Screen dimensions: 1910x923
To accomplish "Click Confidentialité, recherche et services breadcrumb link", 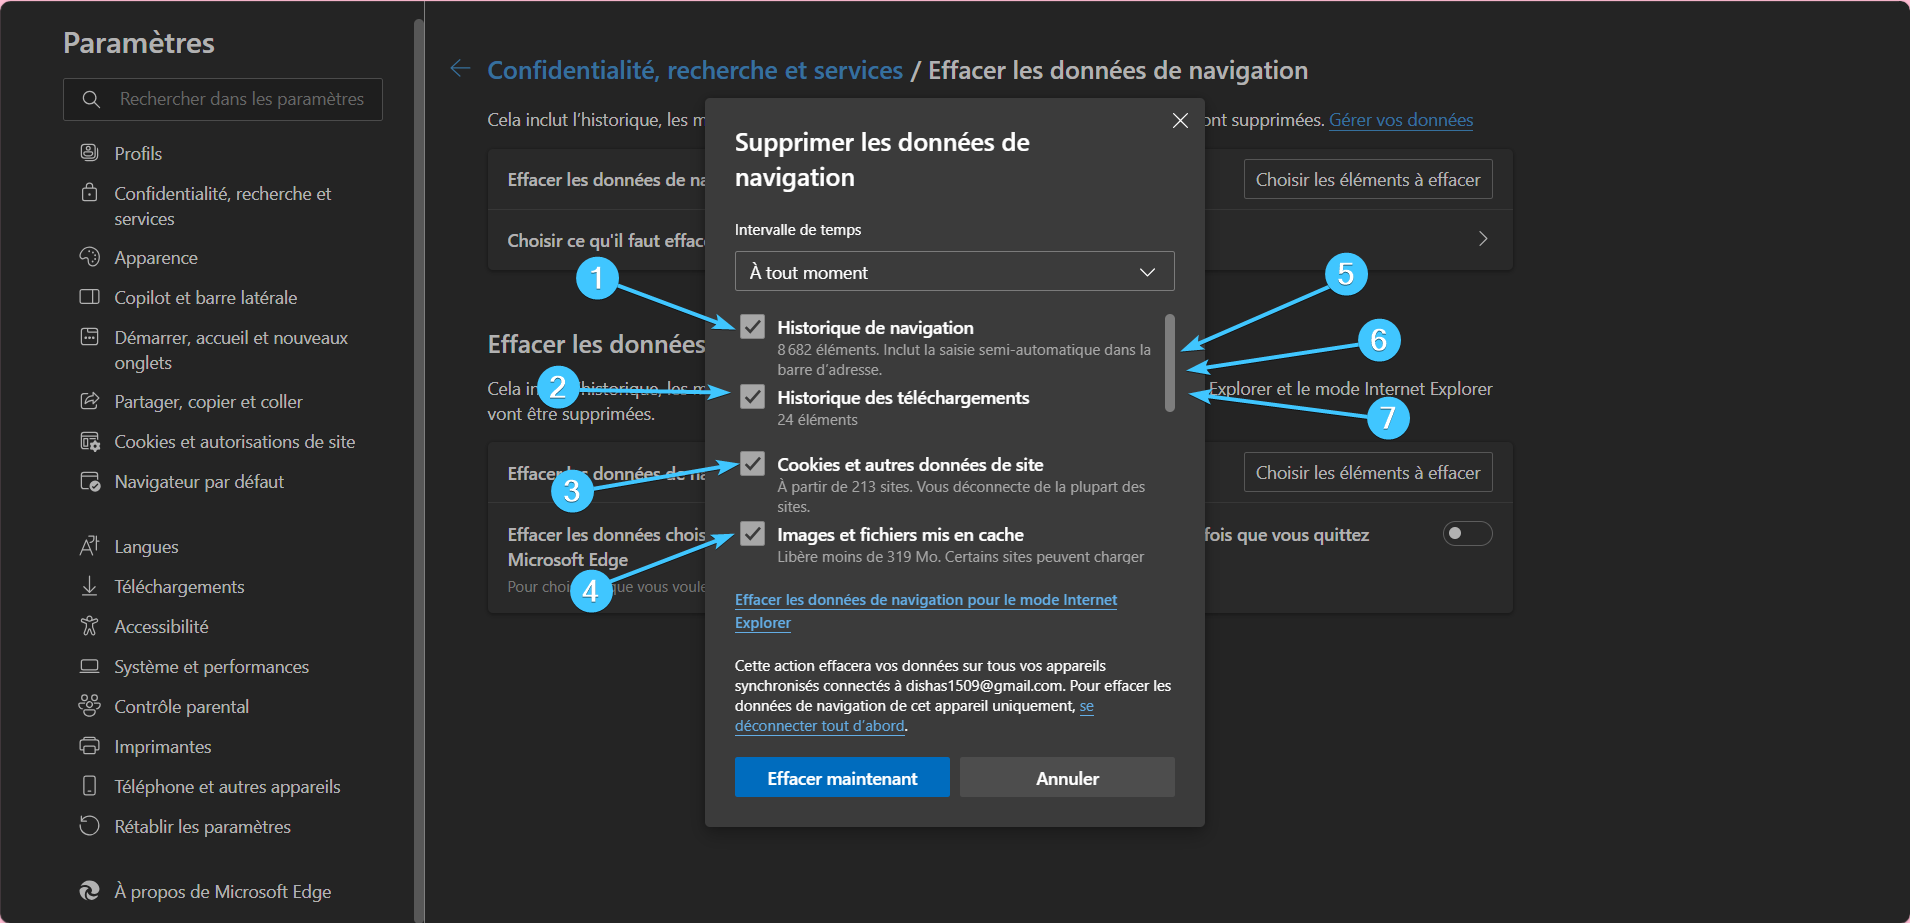I will point(695,70).
